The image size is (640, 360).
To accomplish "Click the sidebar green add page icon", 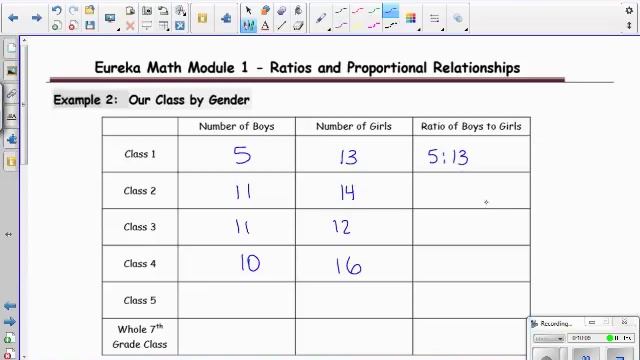I will [9, 338].
